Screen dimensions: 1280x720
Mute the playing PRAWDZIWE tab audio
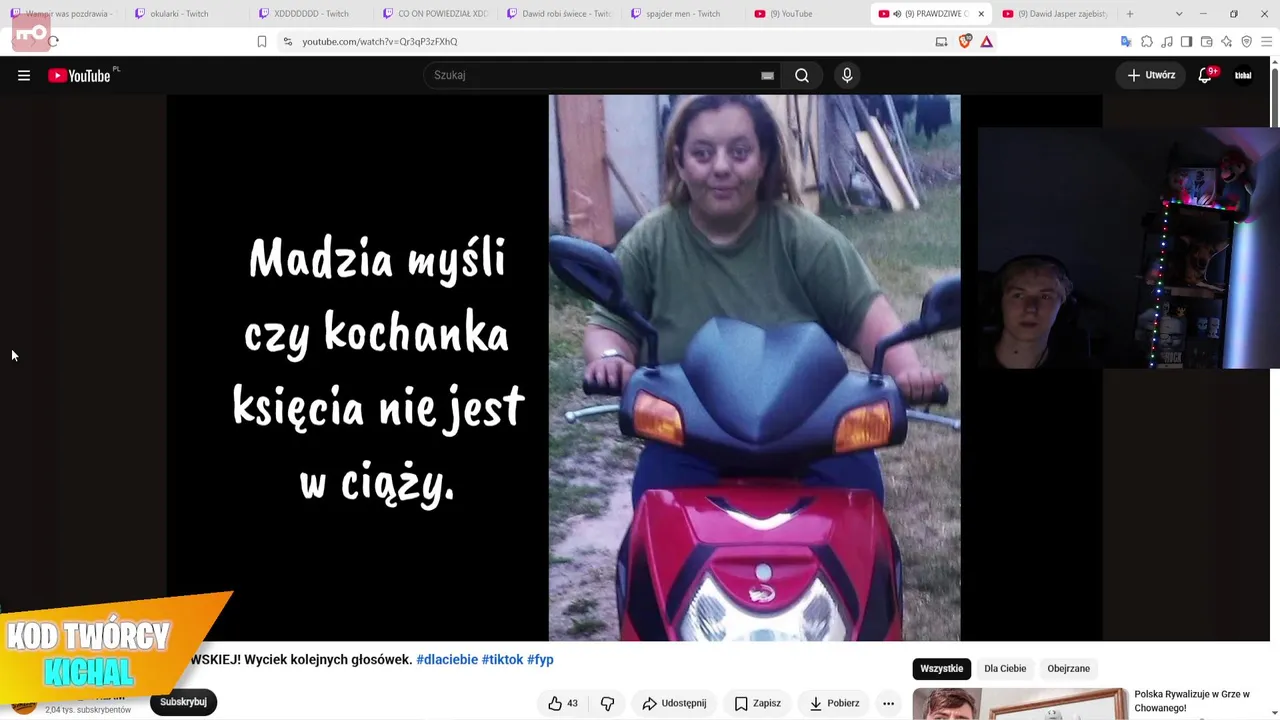tap(897, 14)
